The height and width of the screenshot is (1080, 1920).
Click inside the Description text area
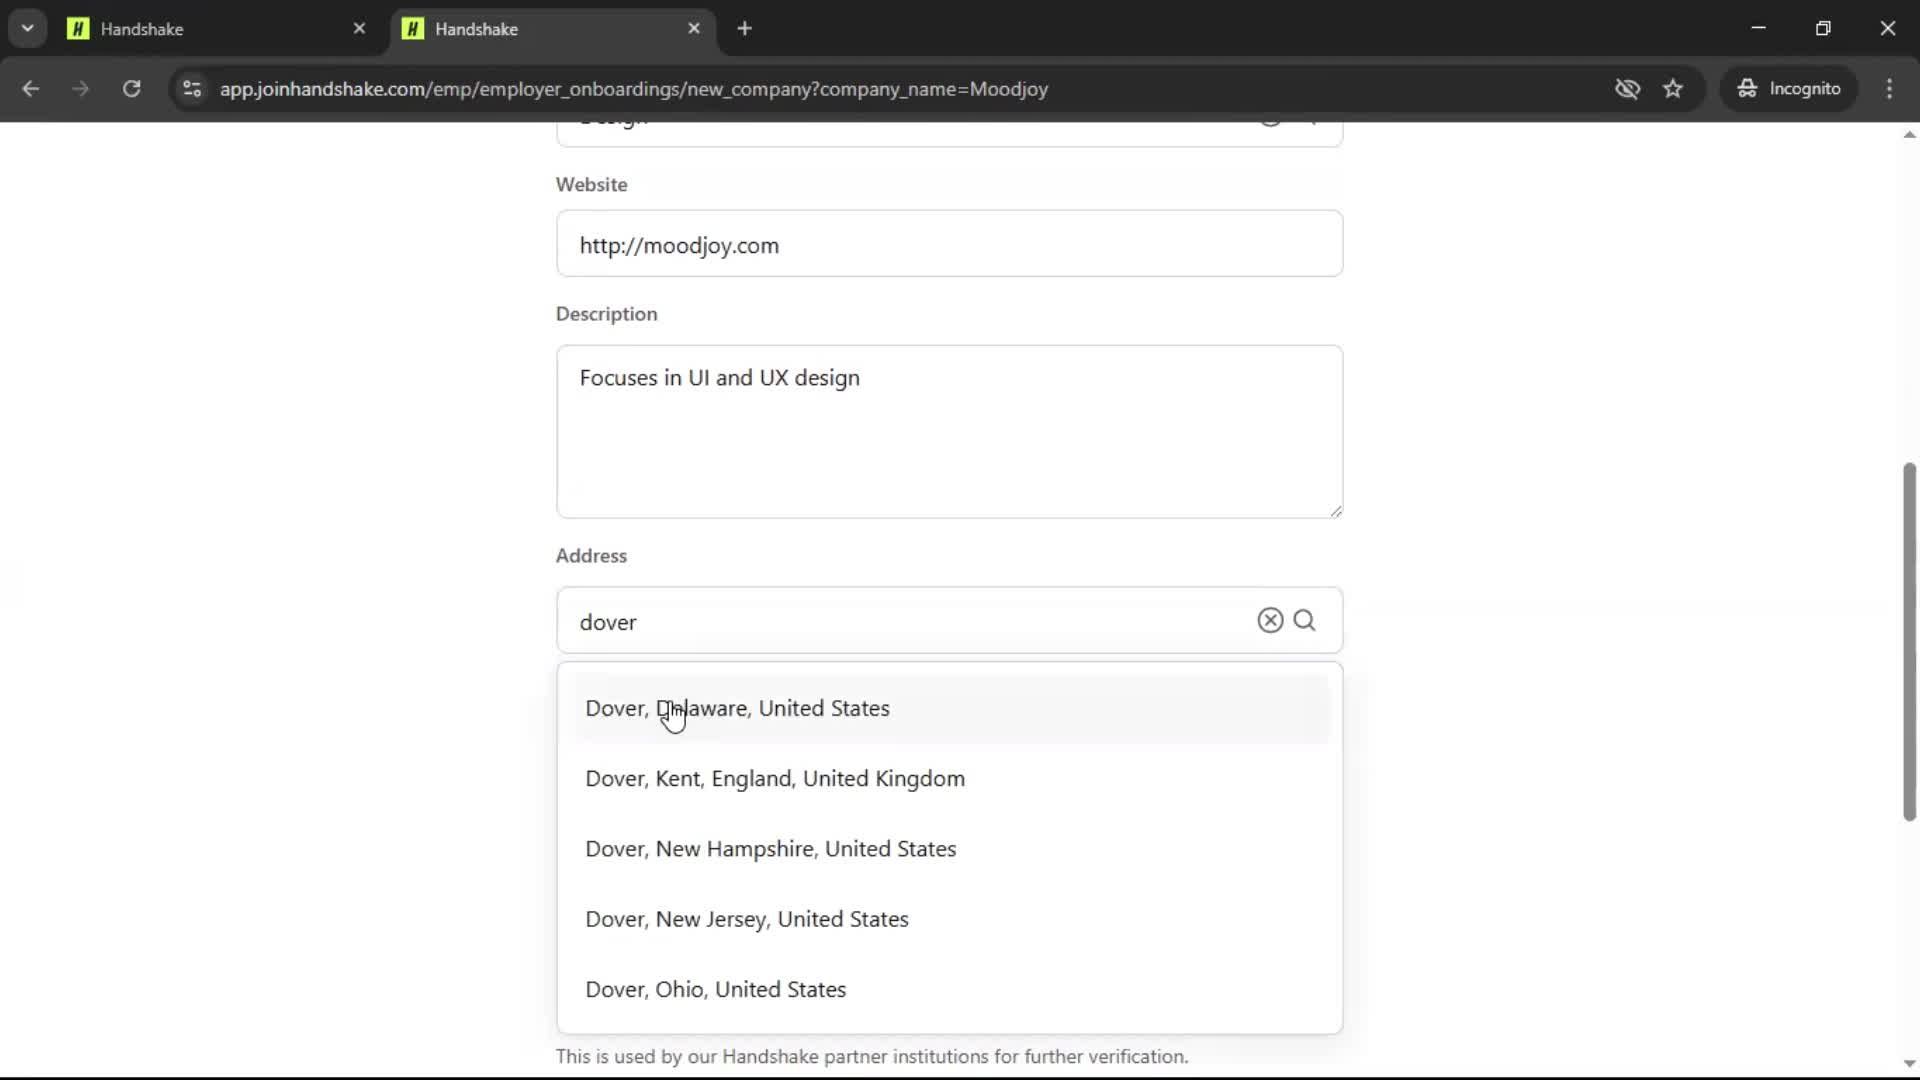[949, 432]
